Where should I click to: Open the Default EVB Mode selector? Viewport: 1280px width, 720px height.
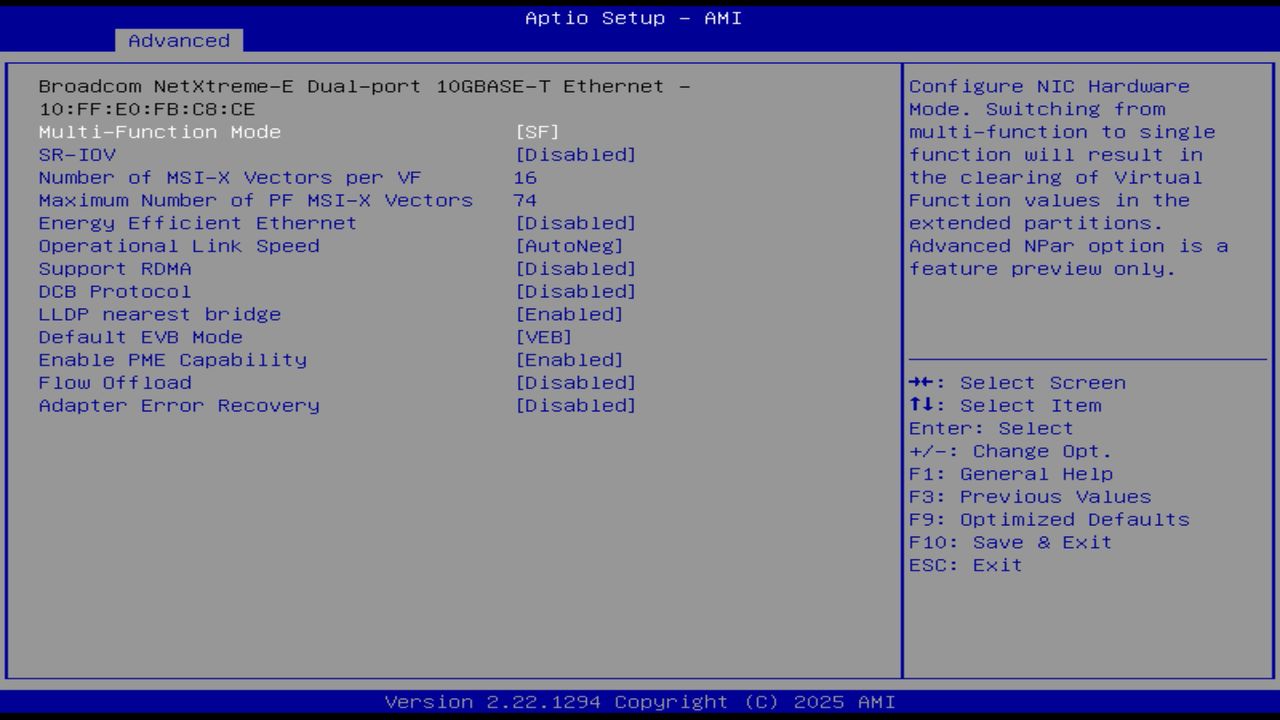(x=140, y=337)
